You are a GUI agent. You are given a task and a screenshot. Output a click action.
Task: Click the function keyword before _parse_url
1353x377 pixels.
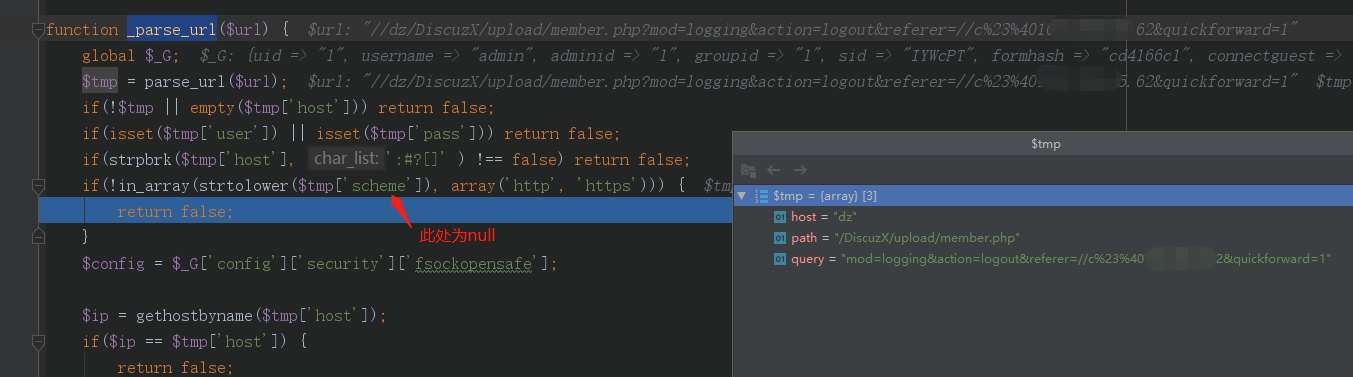pos(81,30)
